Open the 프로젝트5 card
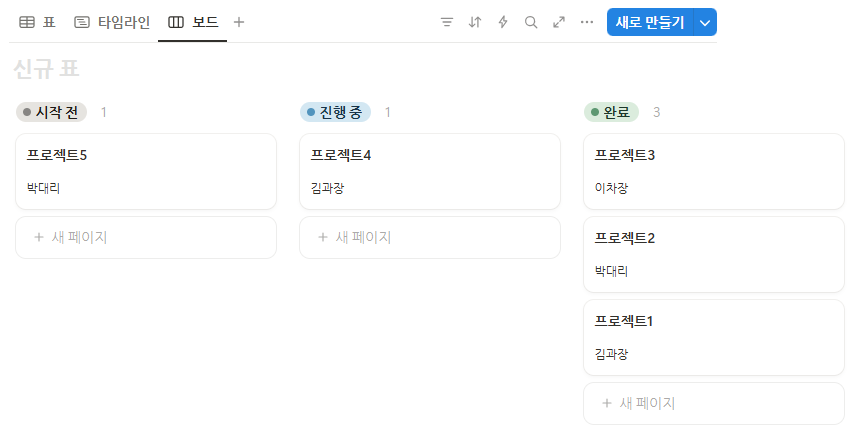 pos(146,171)
